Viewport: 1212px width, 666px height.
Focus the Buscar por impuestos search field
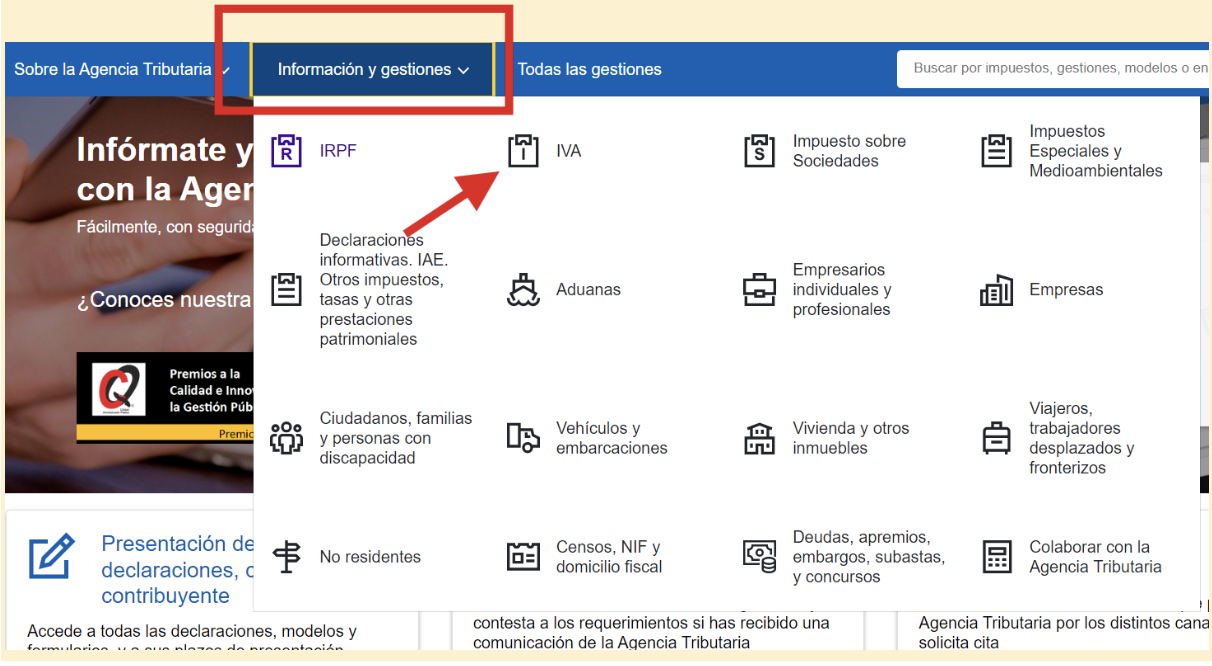1053,69
